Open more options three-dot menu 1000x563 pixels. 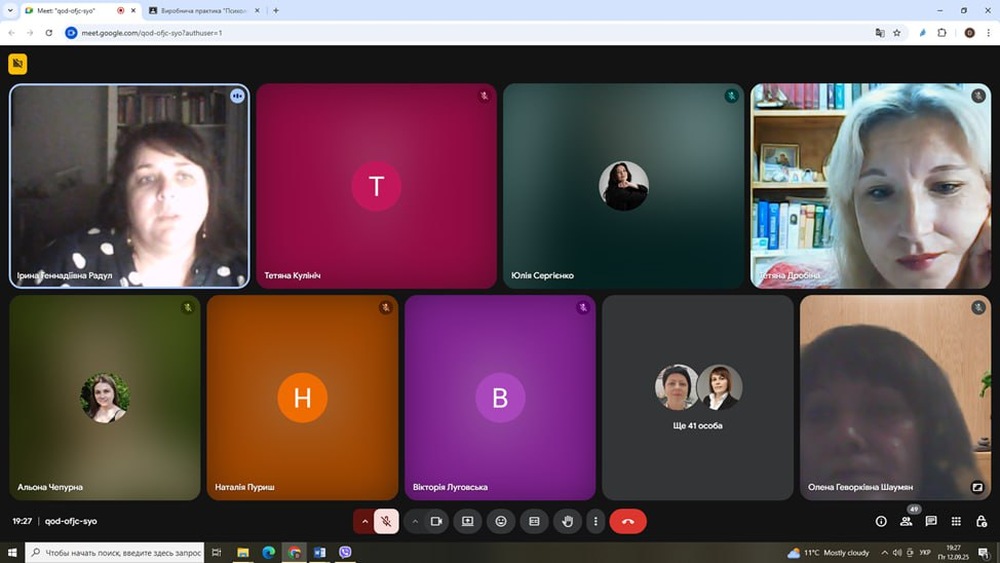click(x=596, y=521)
